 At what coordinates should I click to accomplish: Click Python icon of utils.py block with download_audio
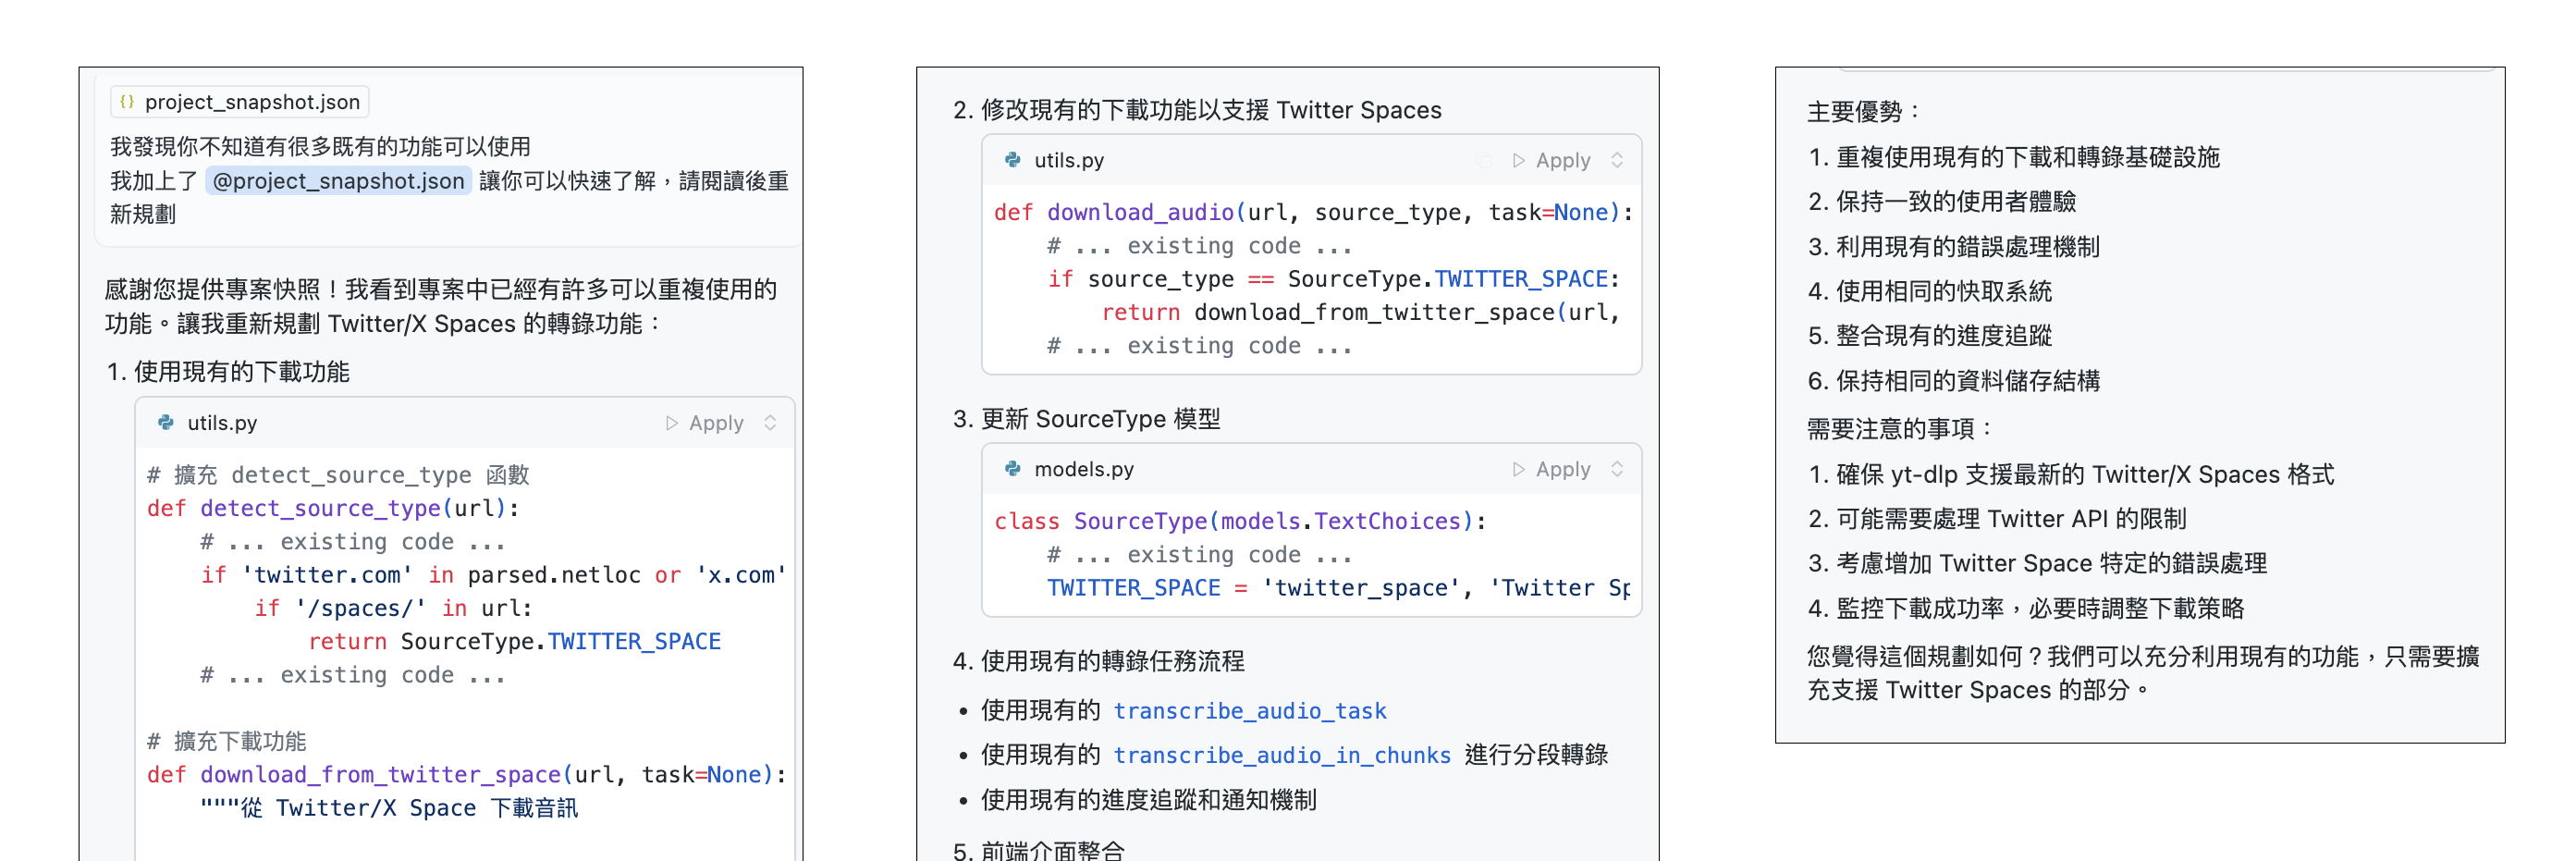(1013, 160)
